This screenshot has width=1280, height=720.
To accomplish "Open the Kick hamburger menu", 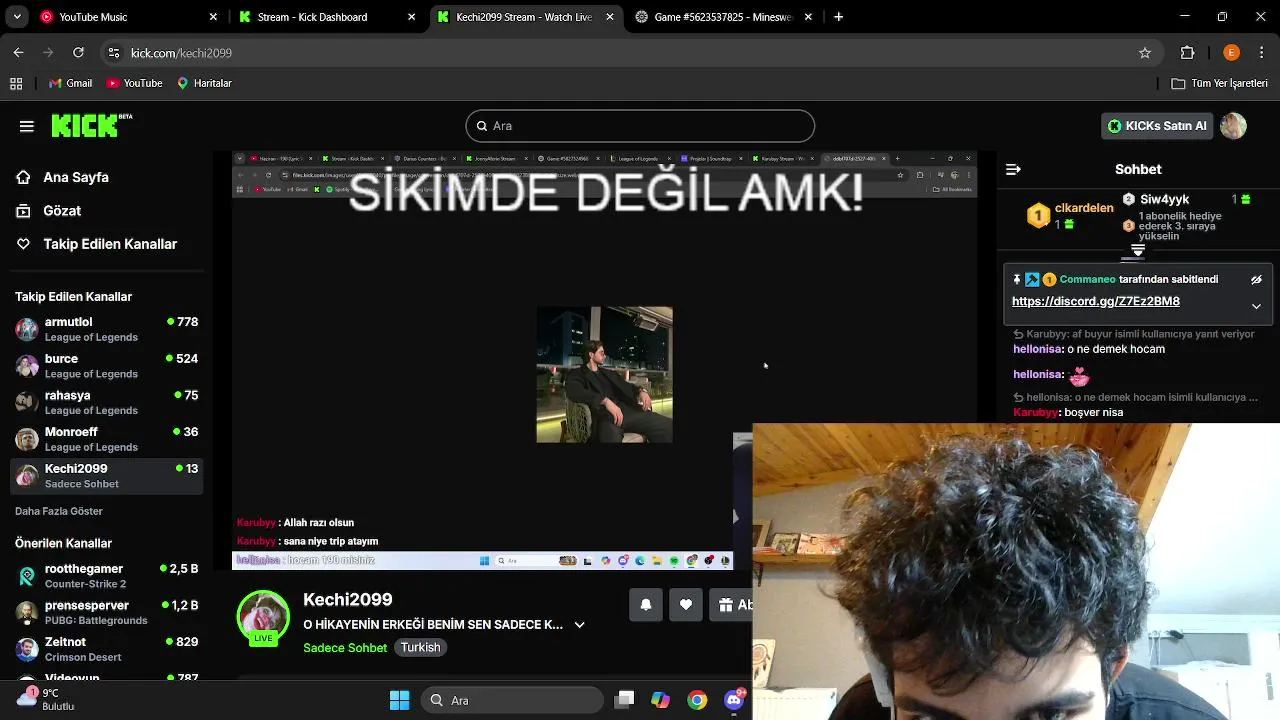I will coord(27,126).
